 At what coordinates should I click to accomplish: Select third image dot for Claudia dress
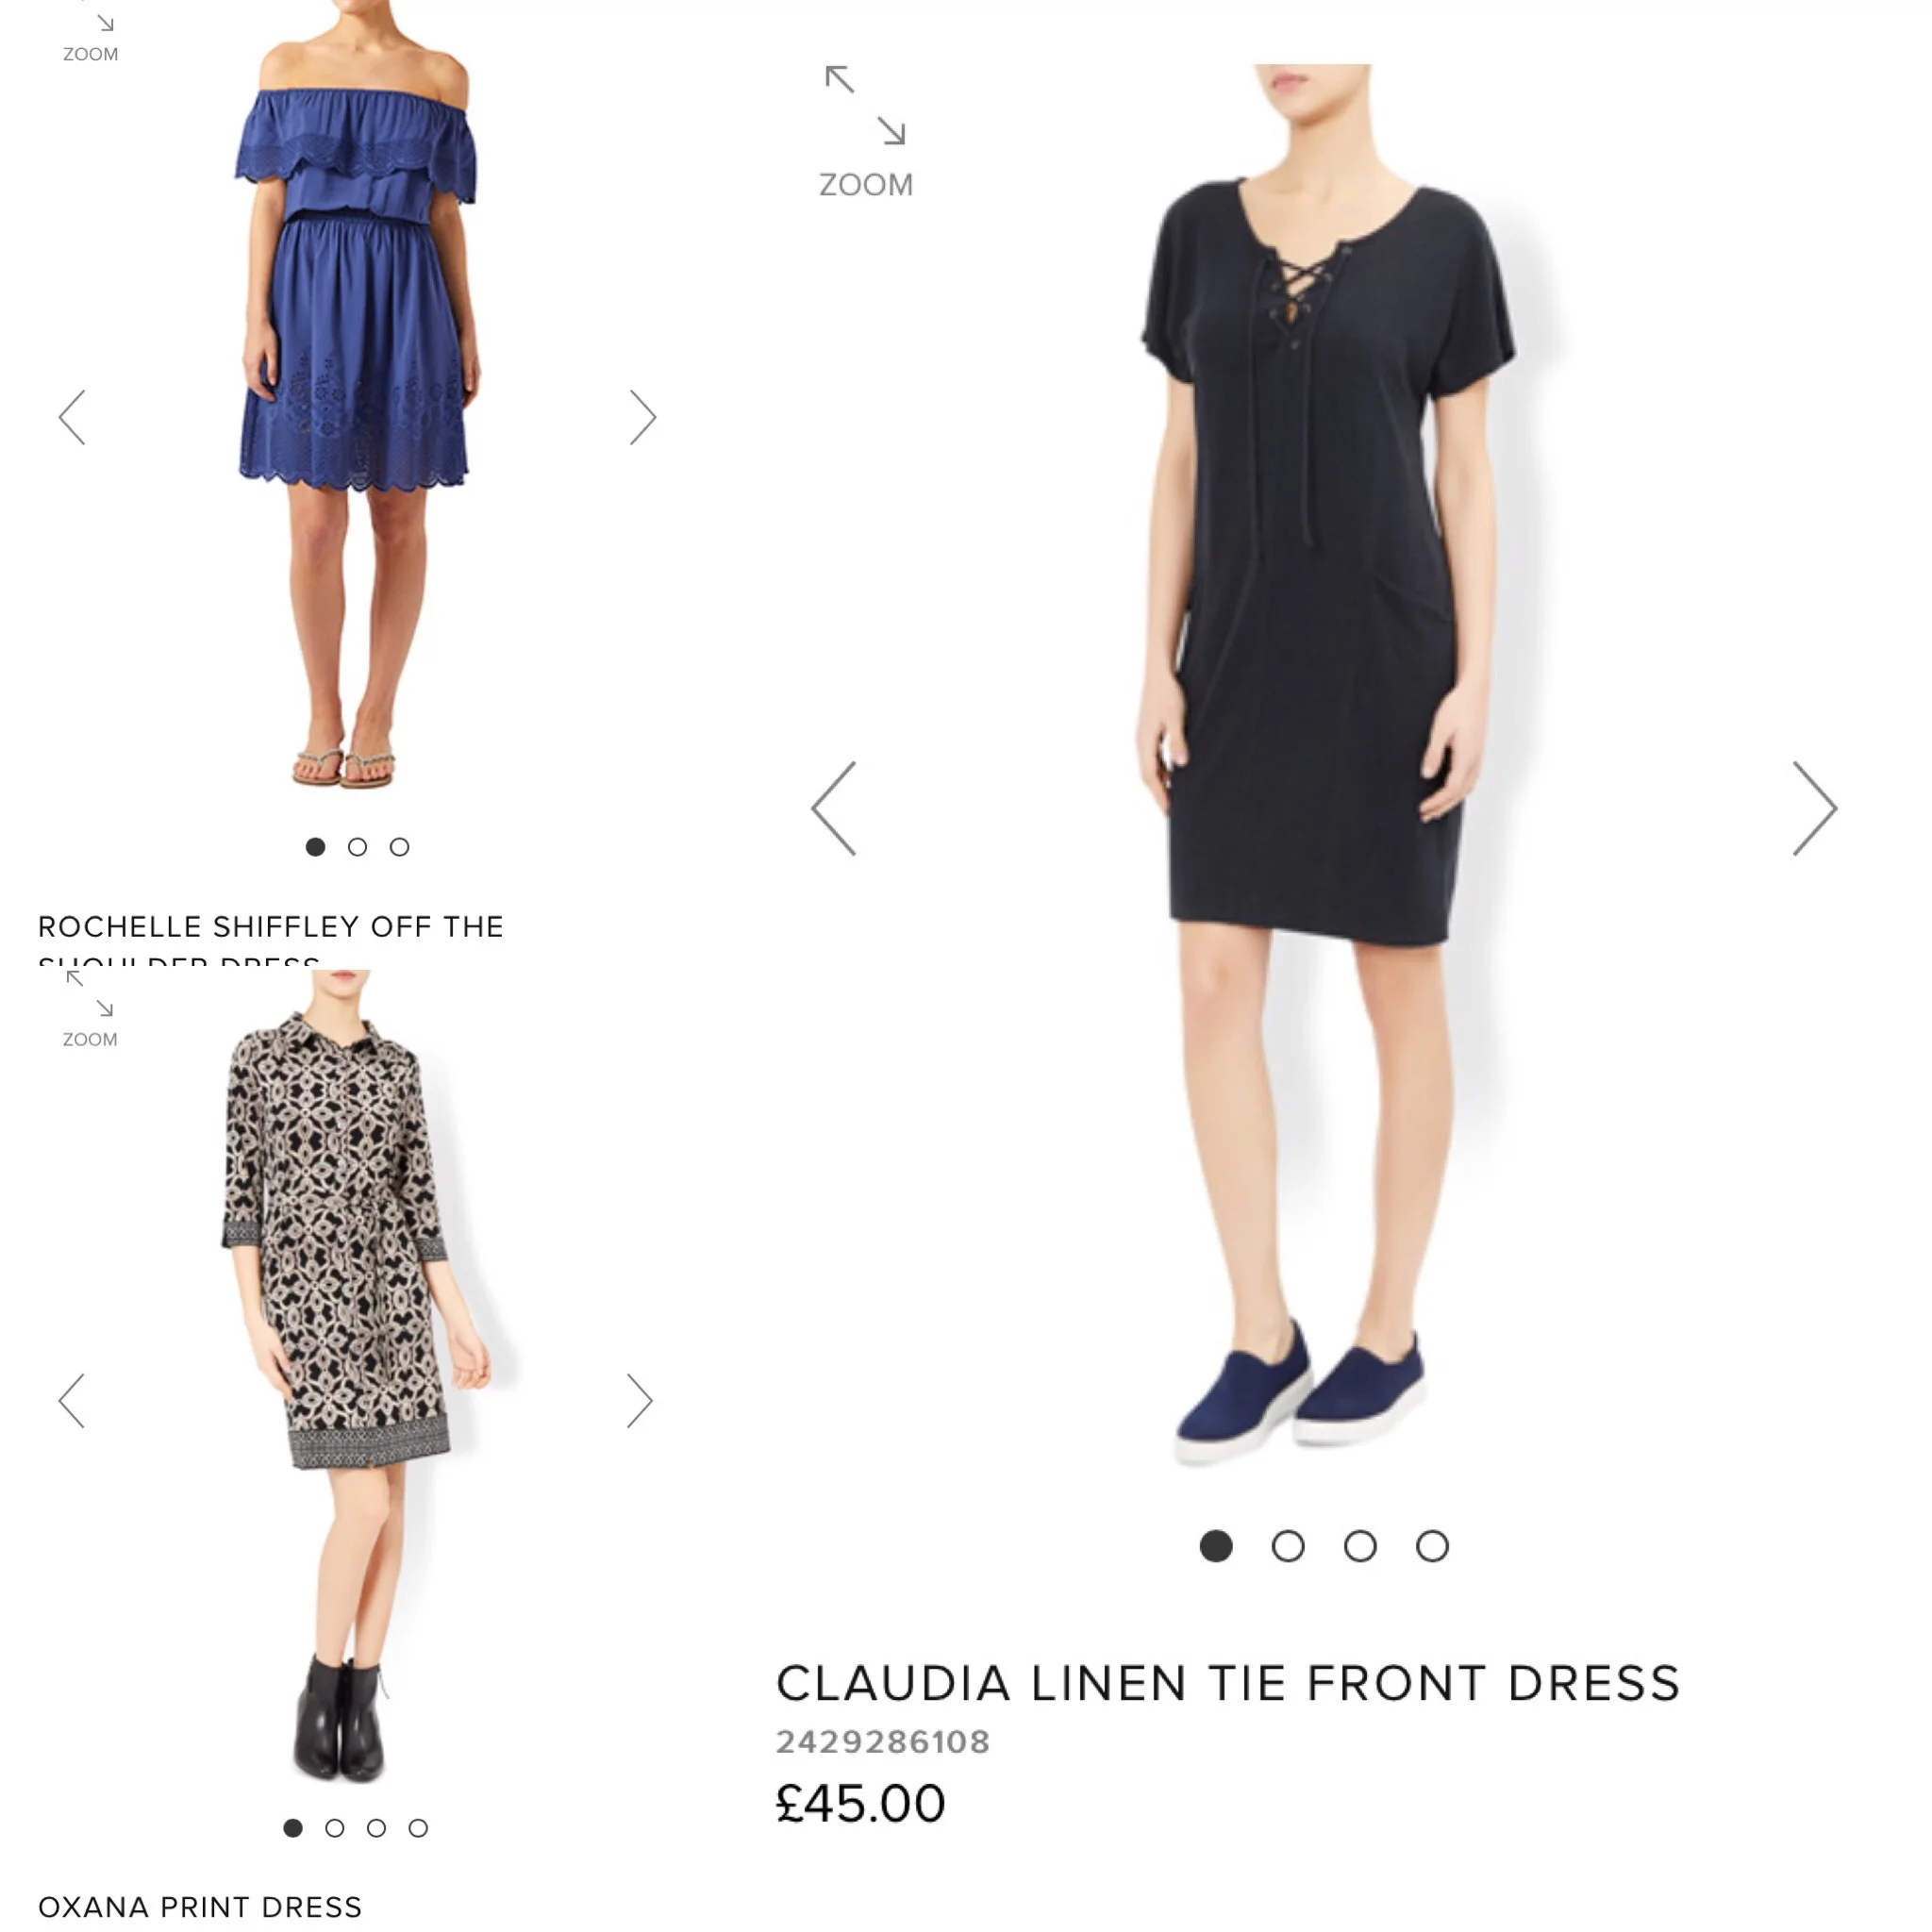coord(1360,1546)
